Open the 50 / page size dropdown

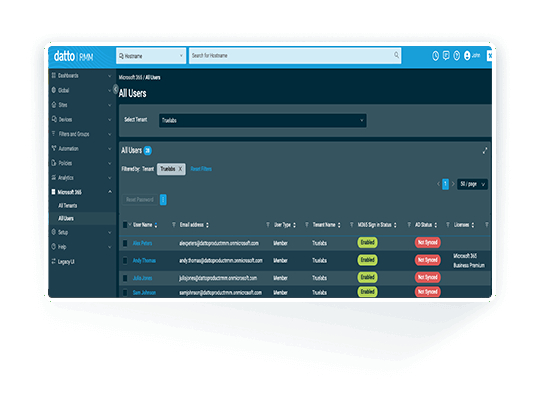point(472,184)
